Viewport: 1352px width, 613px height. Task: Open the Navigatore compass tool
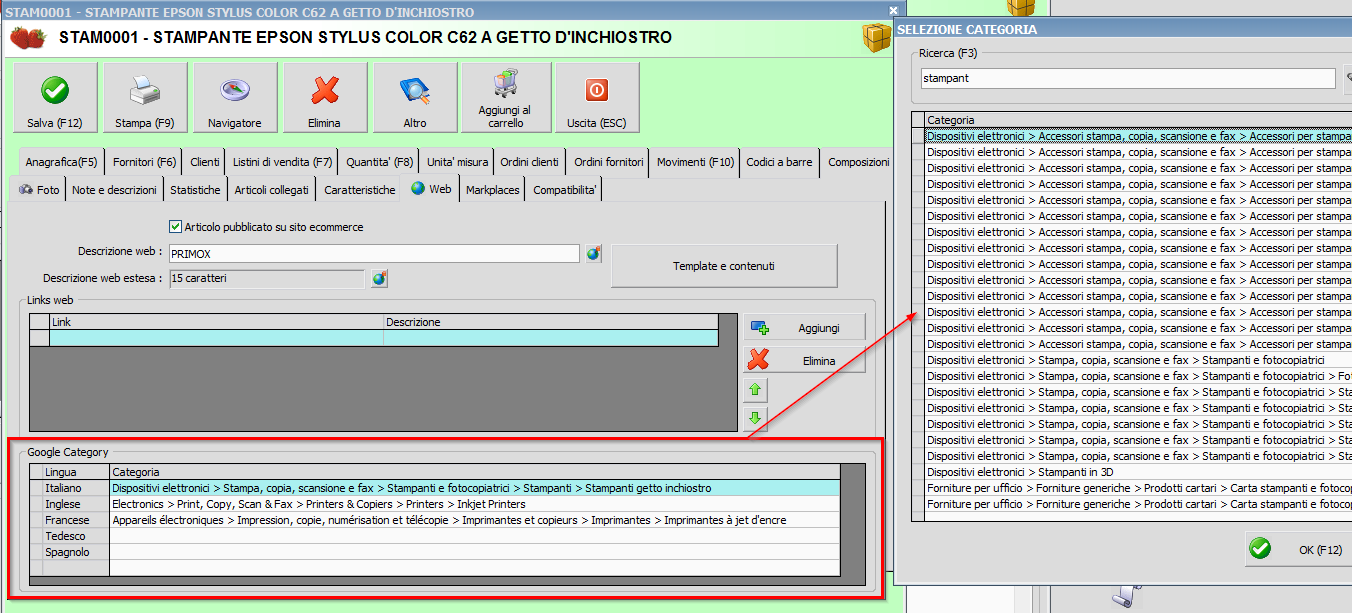[235, 97]
